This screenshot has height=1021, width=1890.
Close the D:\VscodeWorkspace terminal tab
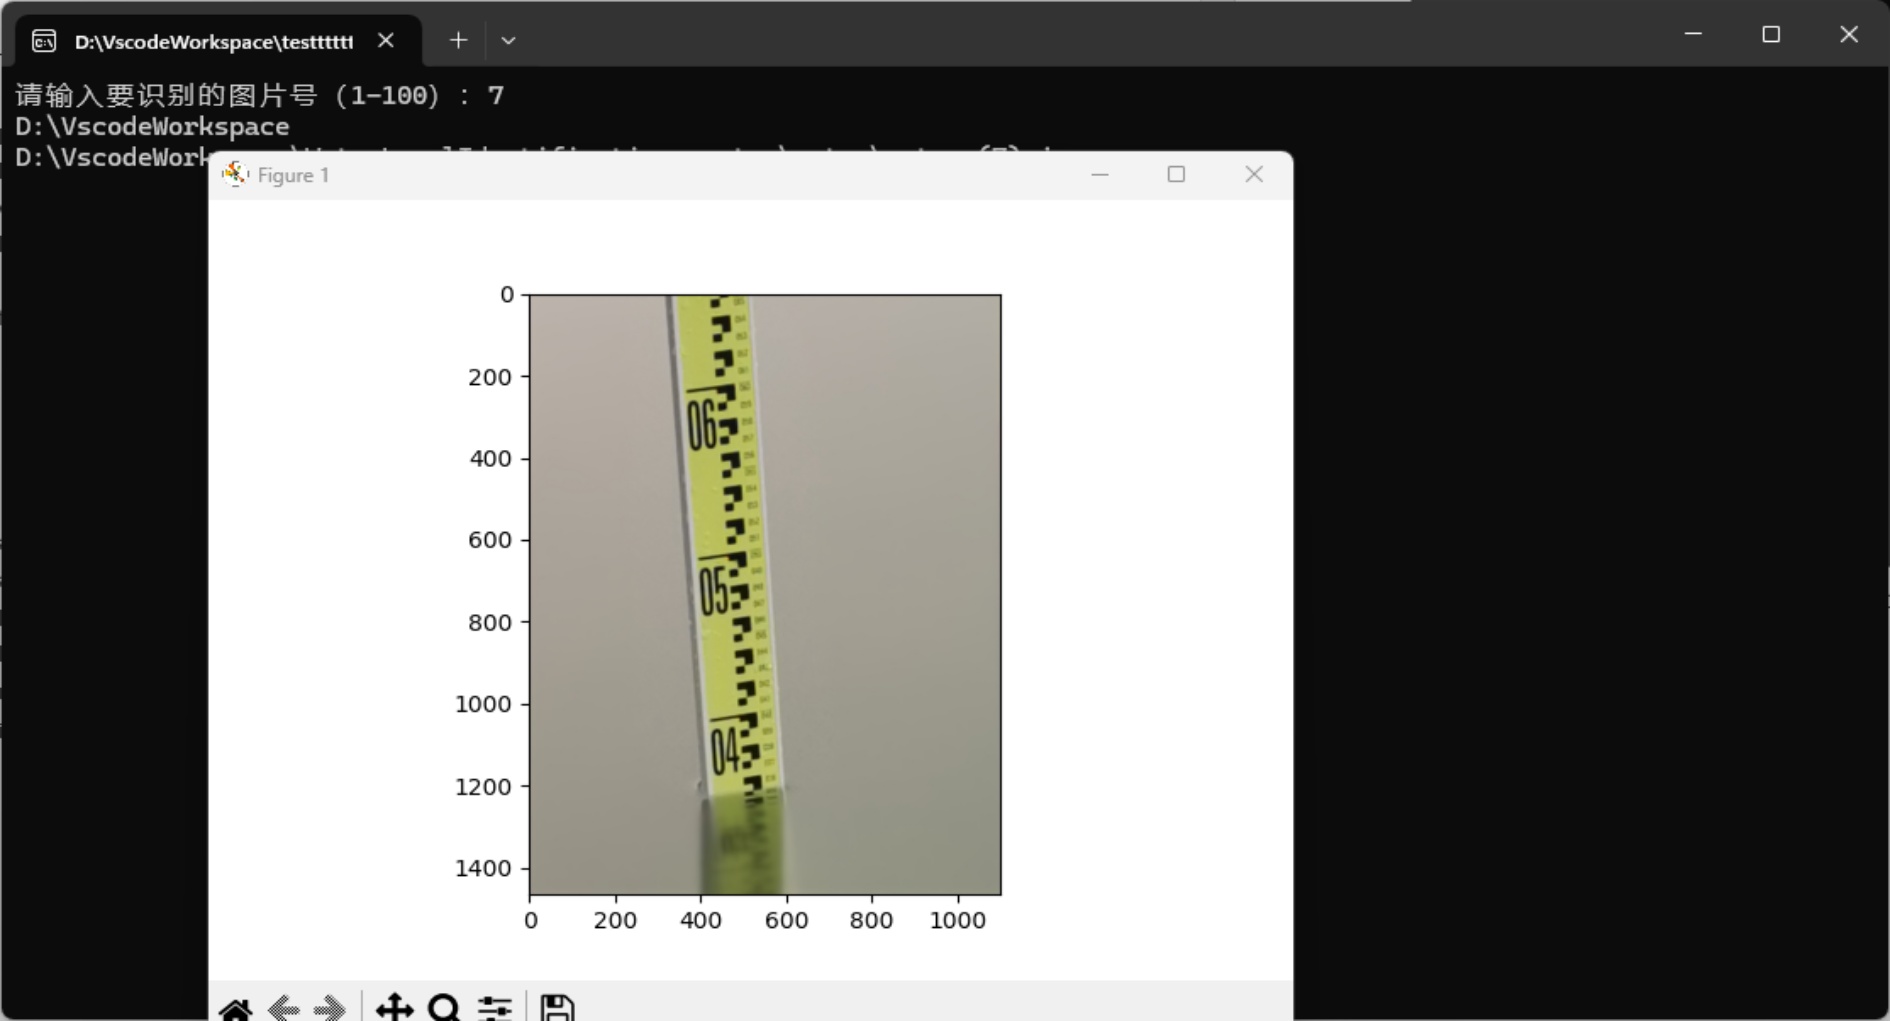coord(386,40)
